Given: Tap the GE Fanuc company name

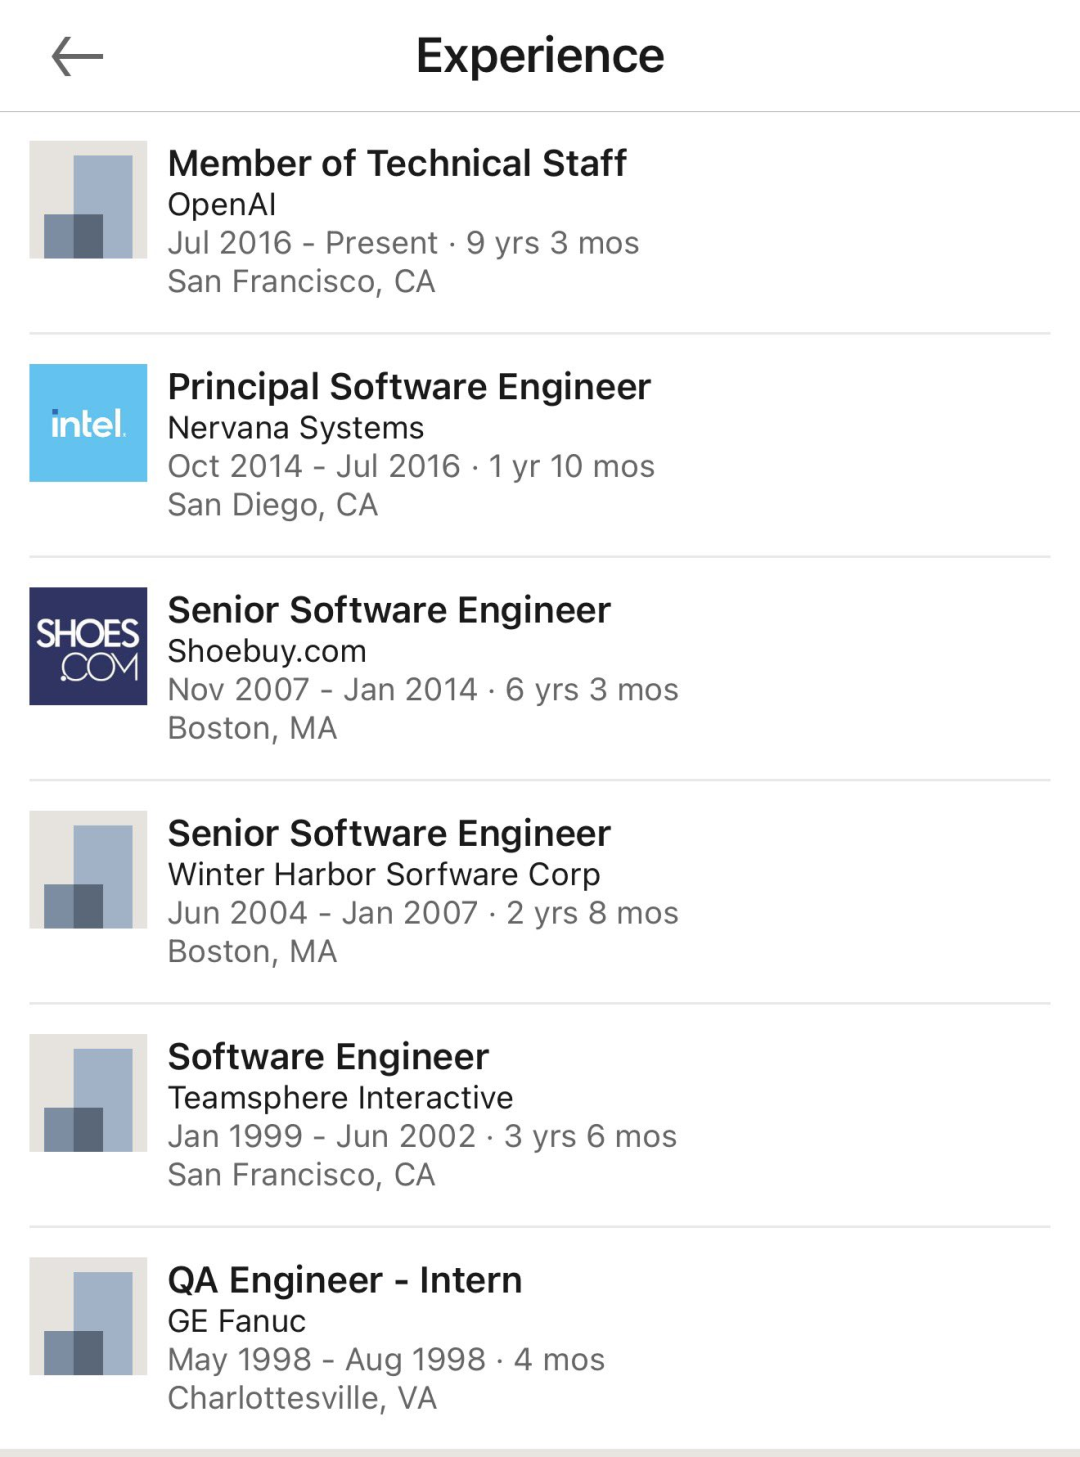Looking at the screenshot, I should pyautogui.click(x=237, y=1321).
